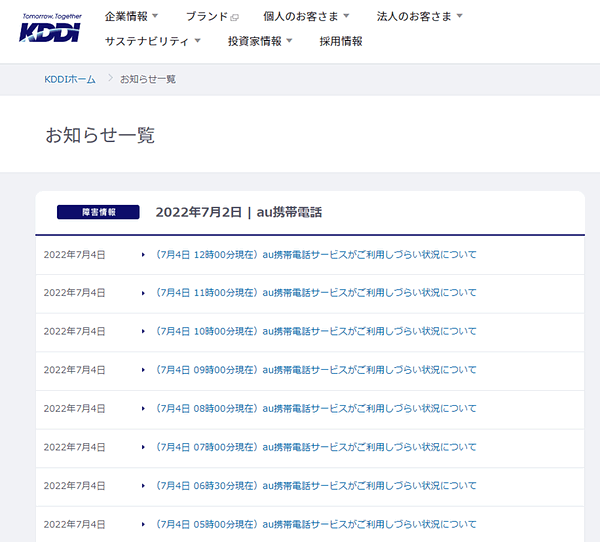Click the breadcrumb chevron separator
Screen dimensions: 600x542
111,78
